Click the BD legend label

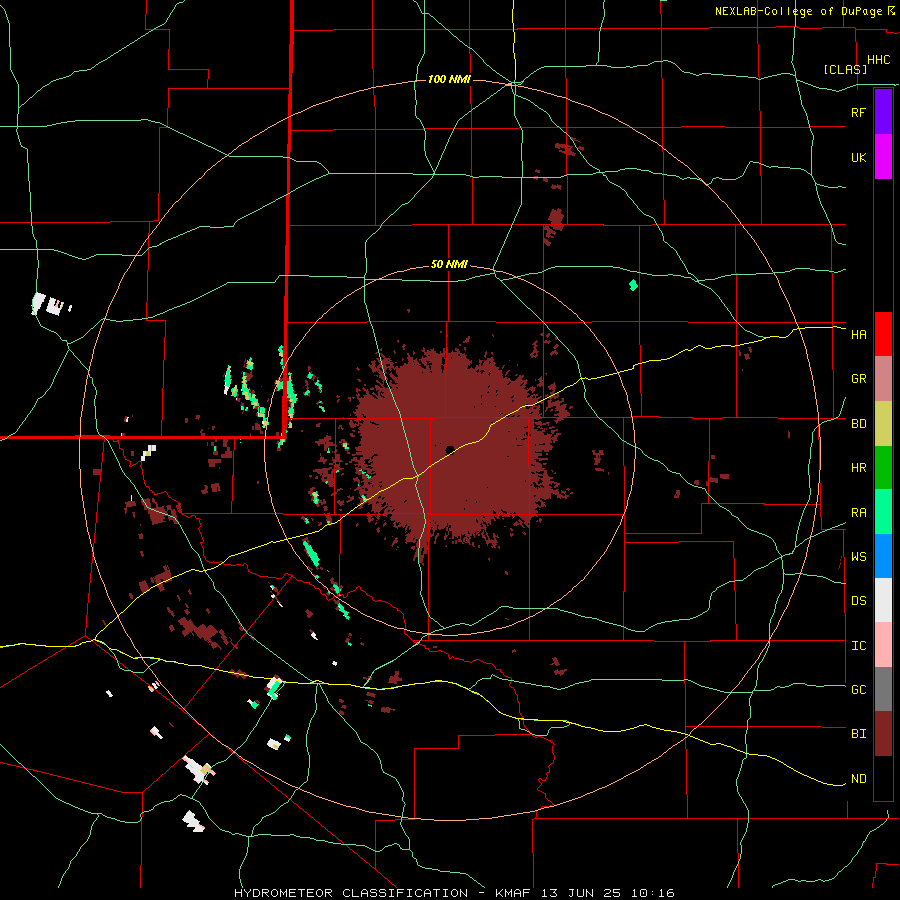(858, 424)
